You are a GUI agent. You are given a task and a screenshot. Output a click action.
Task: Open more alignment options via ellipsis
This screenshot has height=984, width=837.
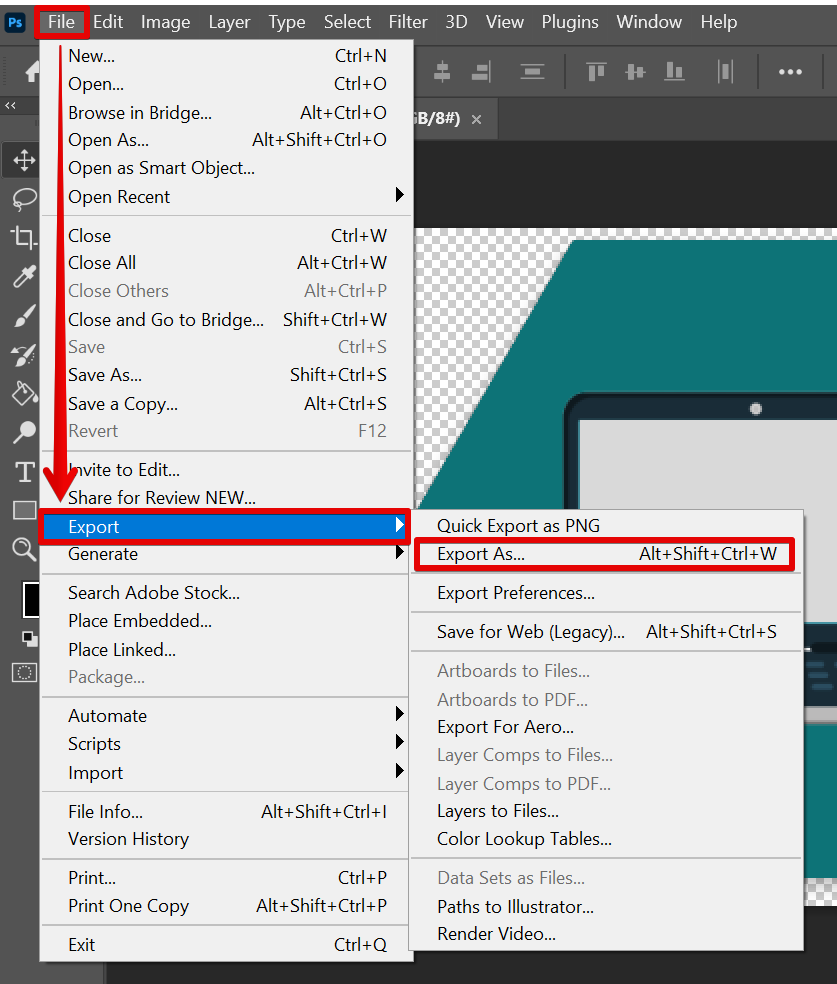[791, 71]
